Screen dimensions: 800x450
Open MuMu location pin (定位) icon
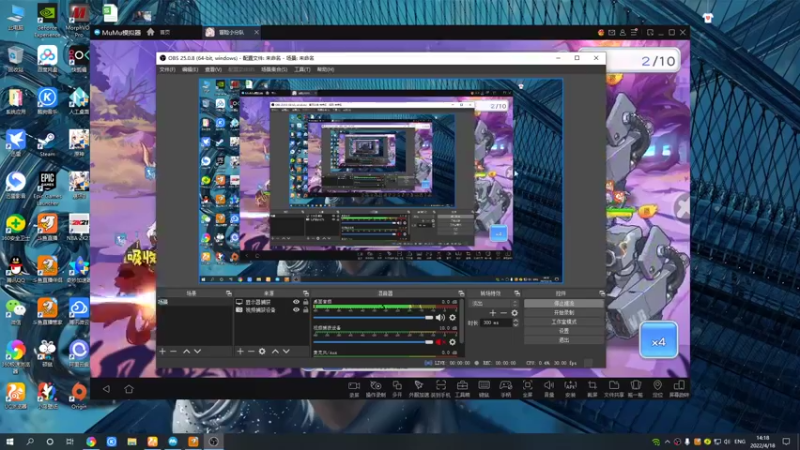coord(658,386)
